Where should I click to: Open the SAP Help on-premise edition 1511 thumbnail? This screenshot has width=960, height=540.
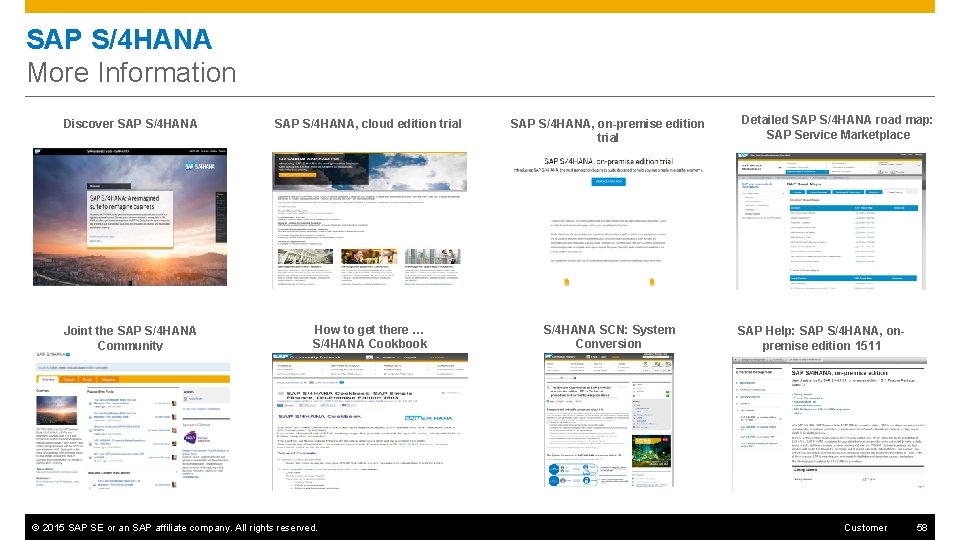pyautogui.click(x=830, y=424)
